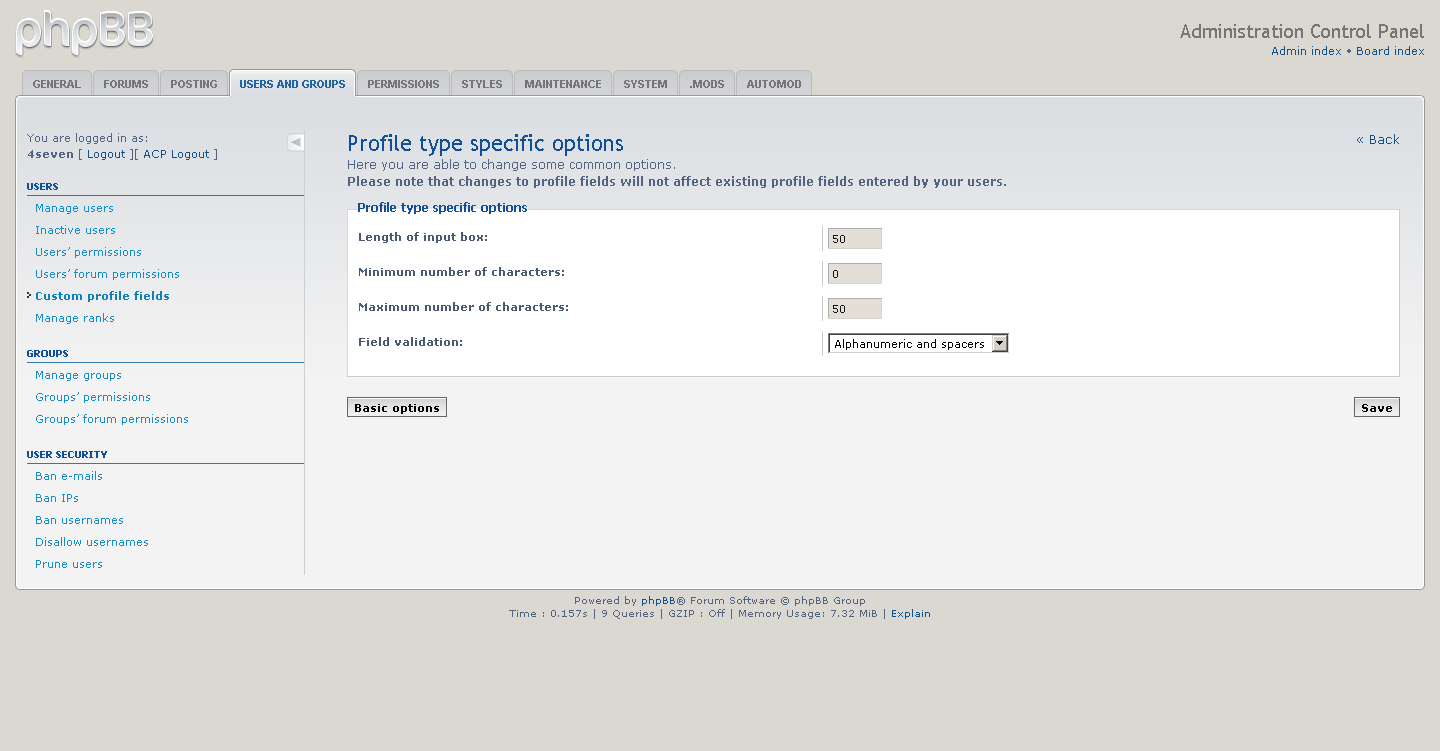Click the phpBB logo
Viewport: 1440px width, 751px height.
(85, 32)
